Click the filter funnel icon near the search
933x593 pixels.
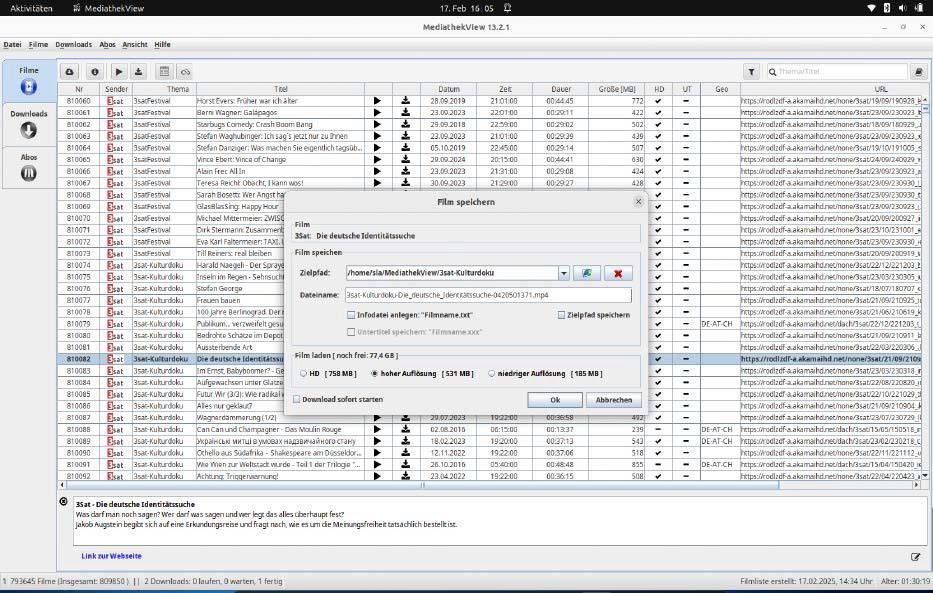pos(750,71)
